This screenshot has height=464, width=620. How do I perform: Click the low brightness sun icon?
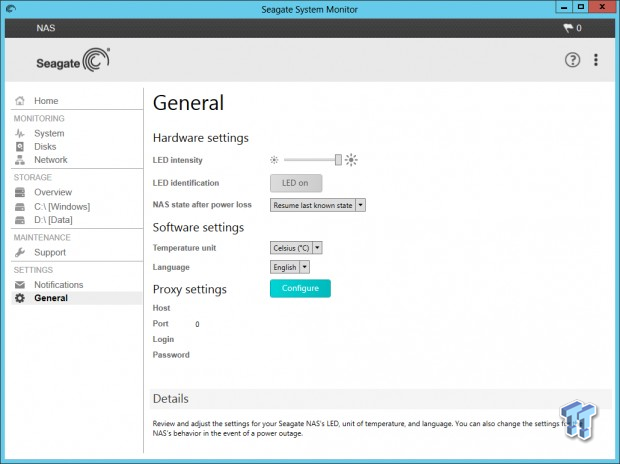[x=274, y=160]
